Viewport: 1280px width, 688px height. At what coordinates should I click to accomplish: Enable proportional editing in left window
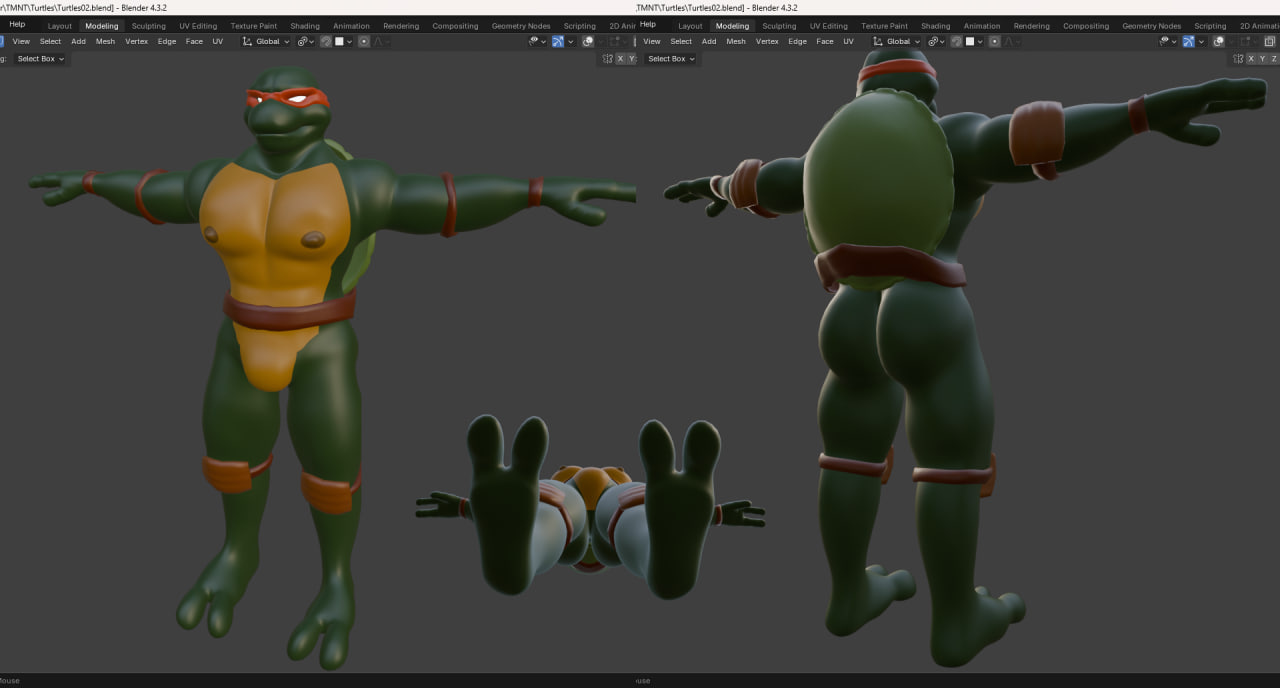pyautogui.click(x=364, y=41)
